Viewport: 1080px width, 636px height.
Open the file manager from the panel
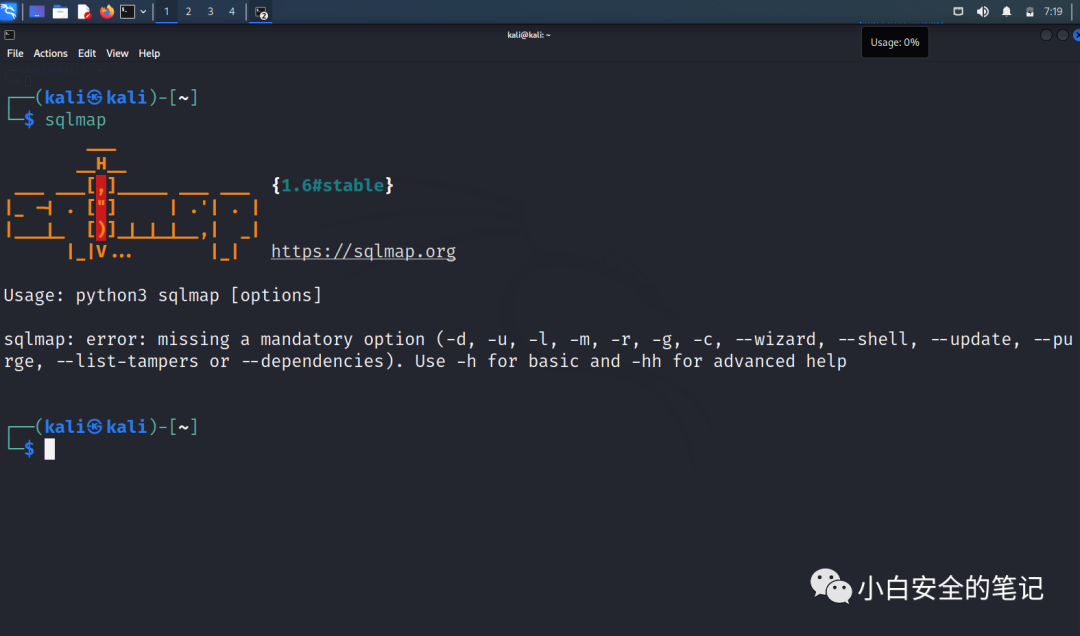point(60,12)
